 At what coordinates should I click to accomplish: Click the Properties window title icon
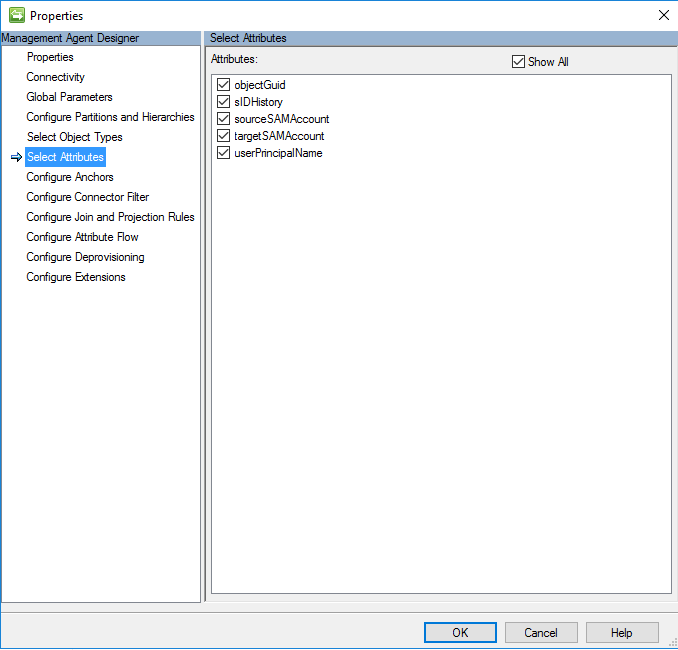coord(16,15)
